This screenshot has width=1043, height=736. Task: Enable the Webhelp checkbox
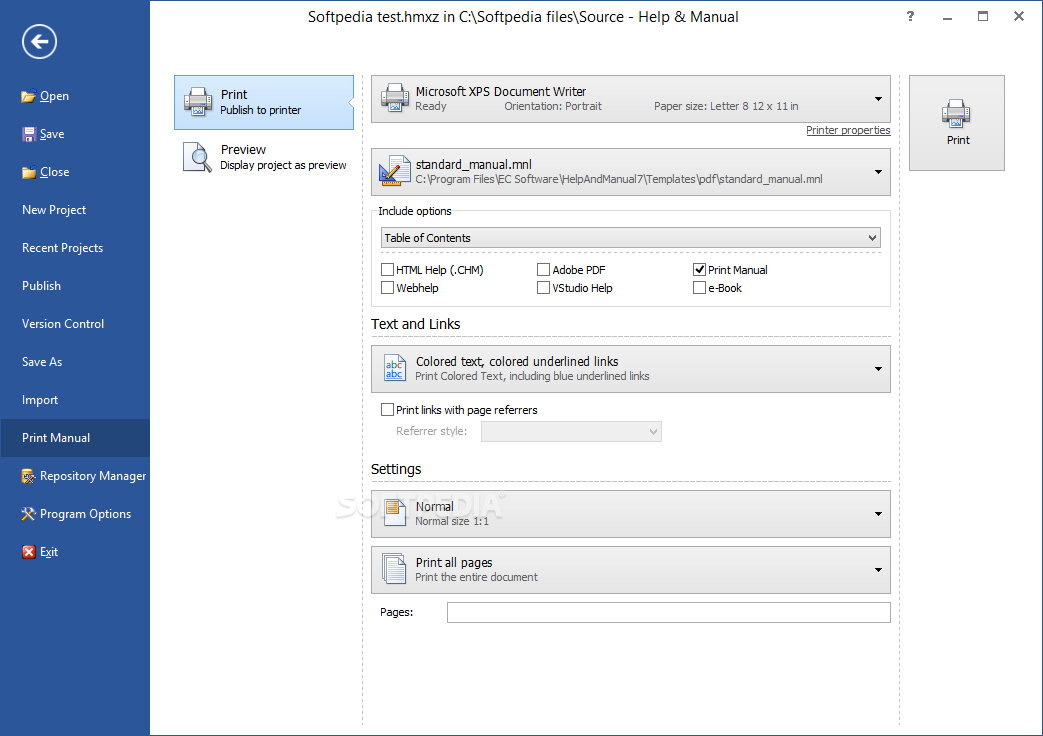click(x=387, y=287)
